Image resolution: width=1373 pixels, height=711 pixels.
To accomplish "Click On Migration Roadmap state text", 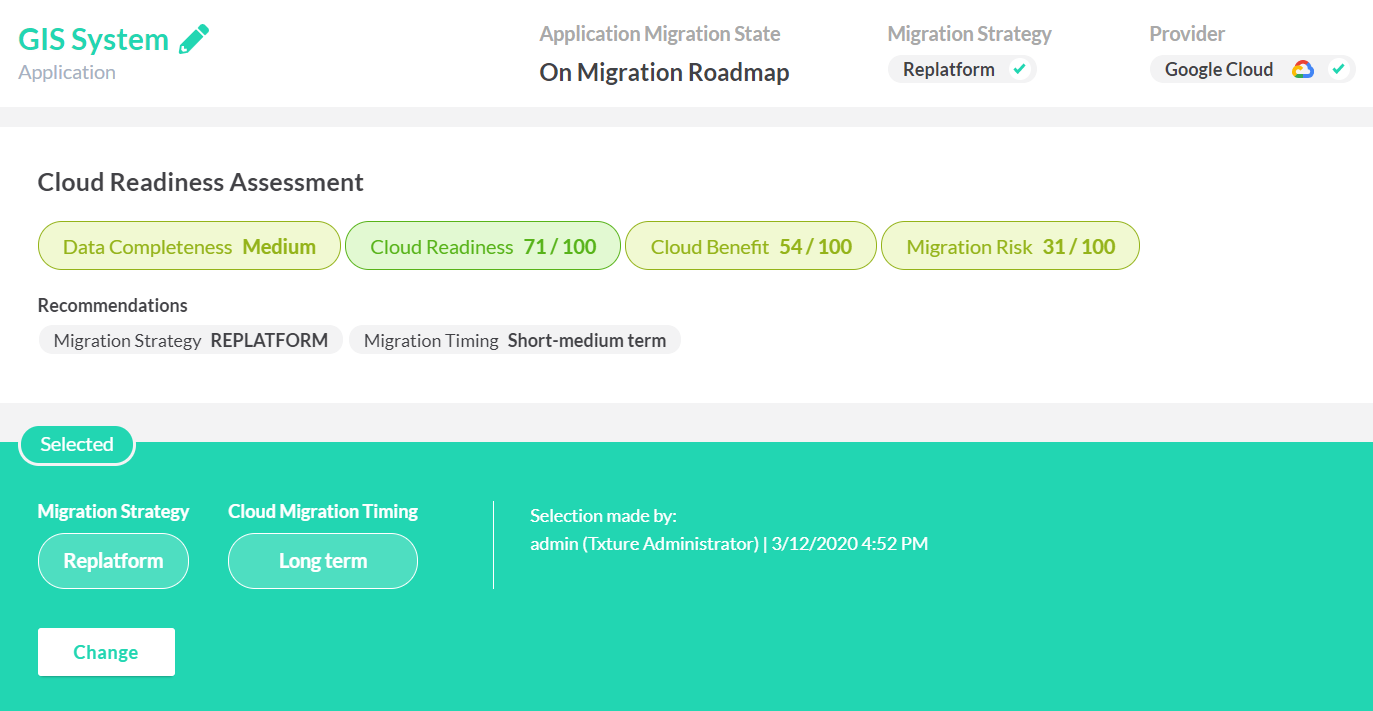I will pyautogui.click(x=664, y=73).
